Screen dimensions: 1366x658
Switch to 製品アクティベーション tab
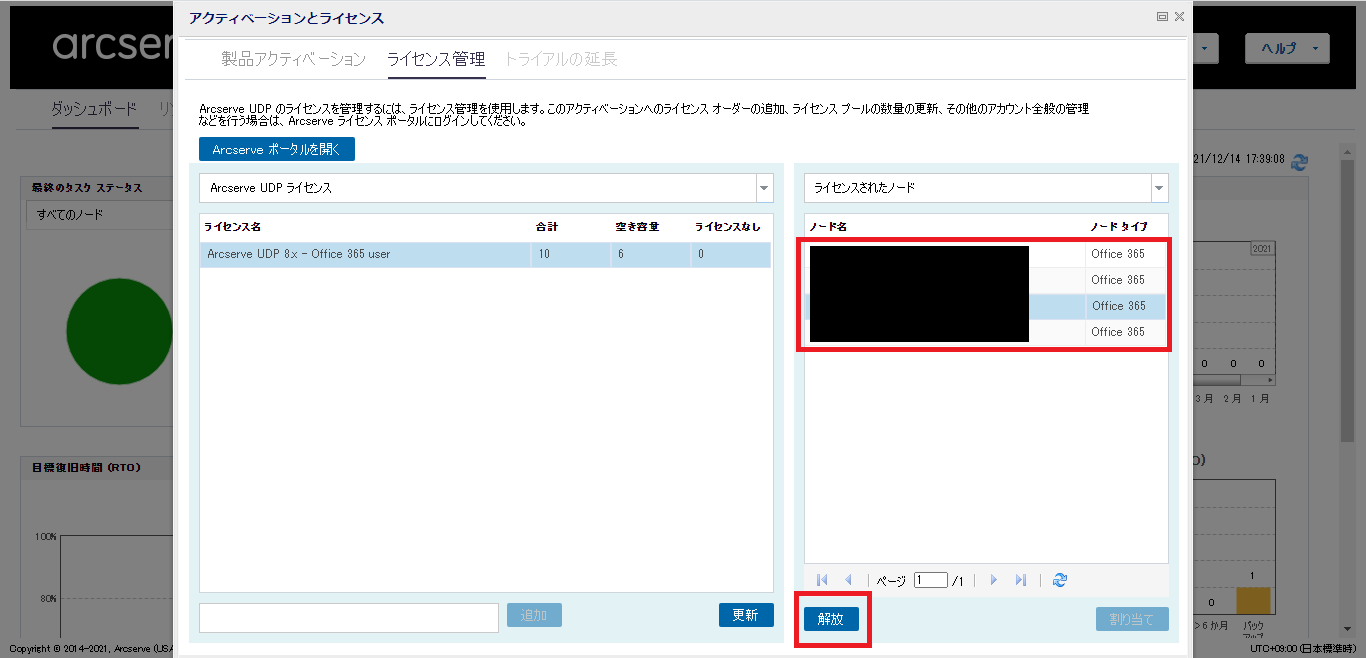pos(294,60)
